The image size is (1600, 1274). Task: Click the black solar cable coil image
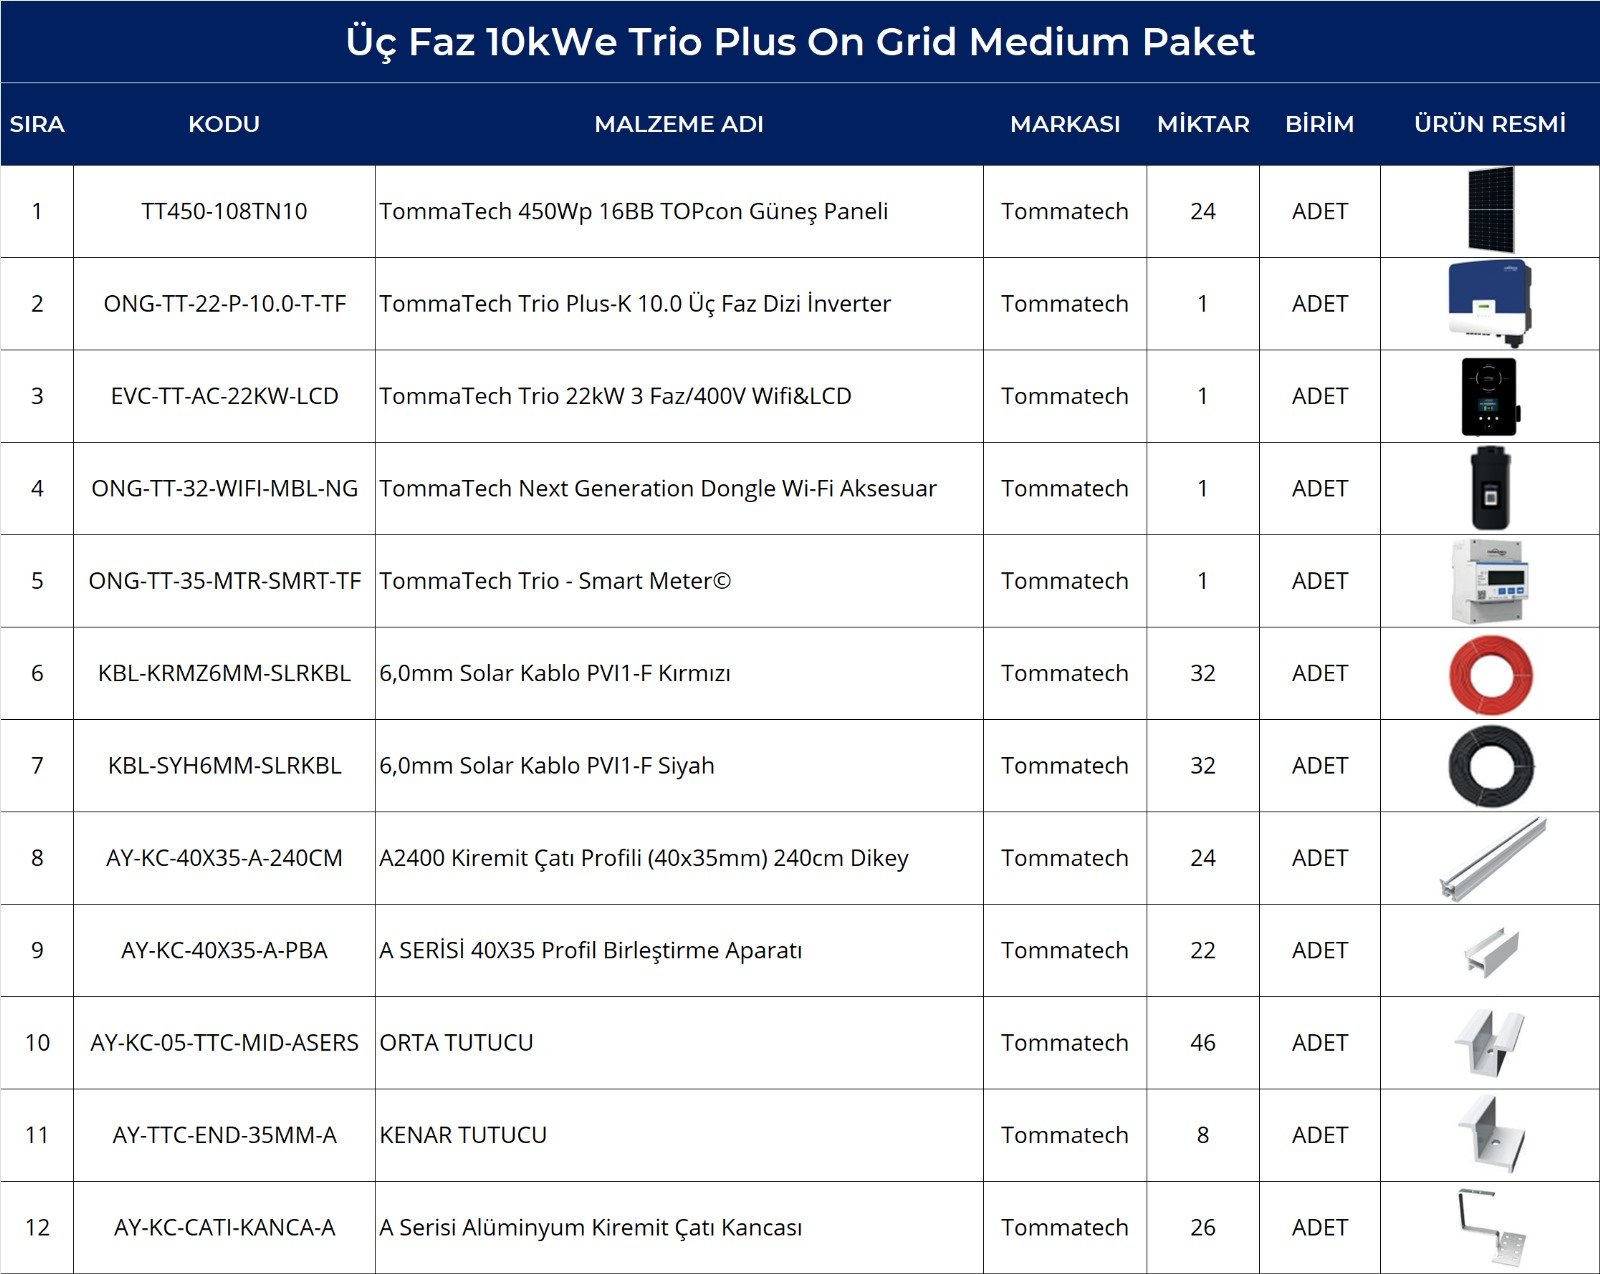1490,766
